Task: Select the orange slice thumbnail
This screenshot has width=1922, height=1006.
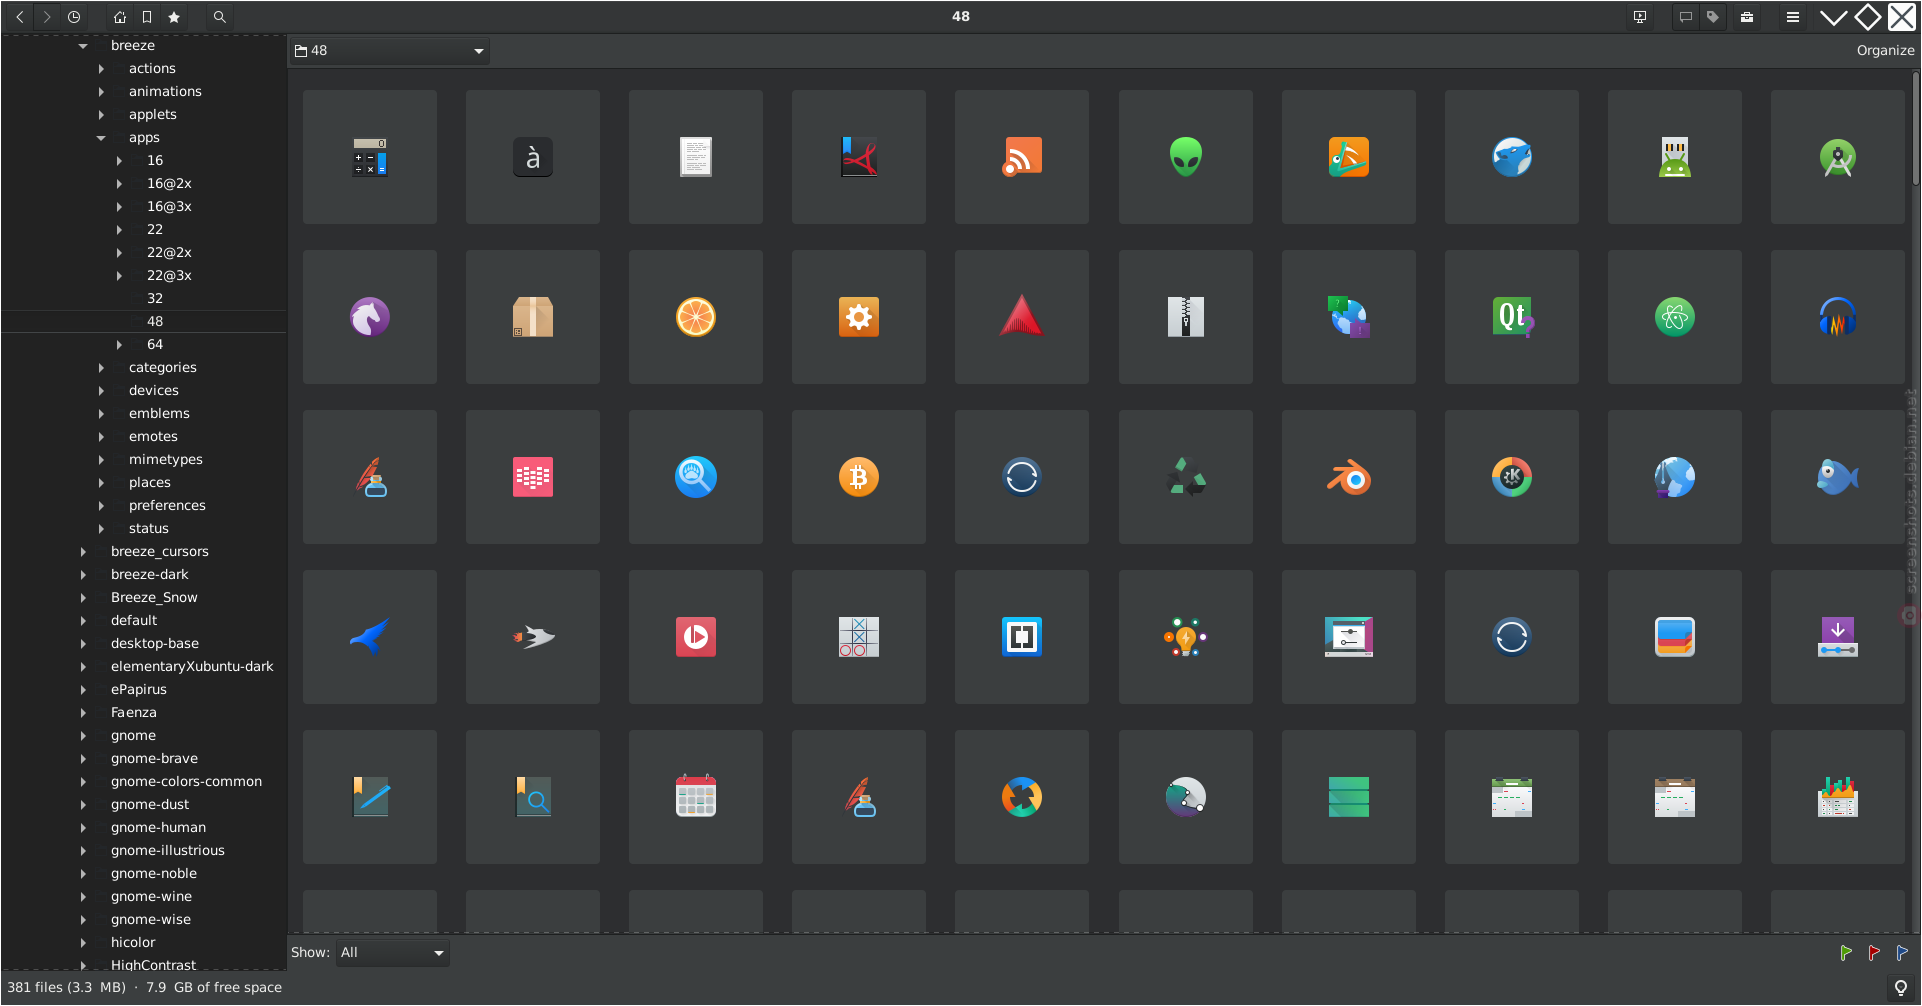Action: (x=696, y=317)
